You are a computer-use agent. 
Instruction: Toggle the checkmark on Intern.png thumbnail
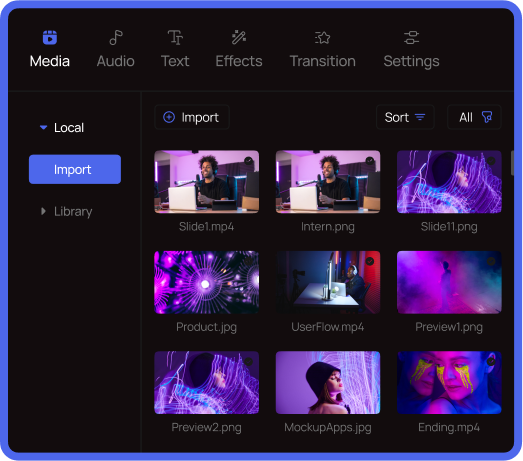click(370, 161)
